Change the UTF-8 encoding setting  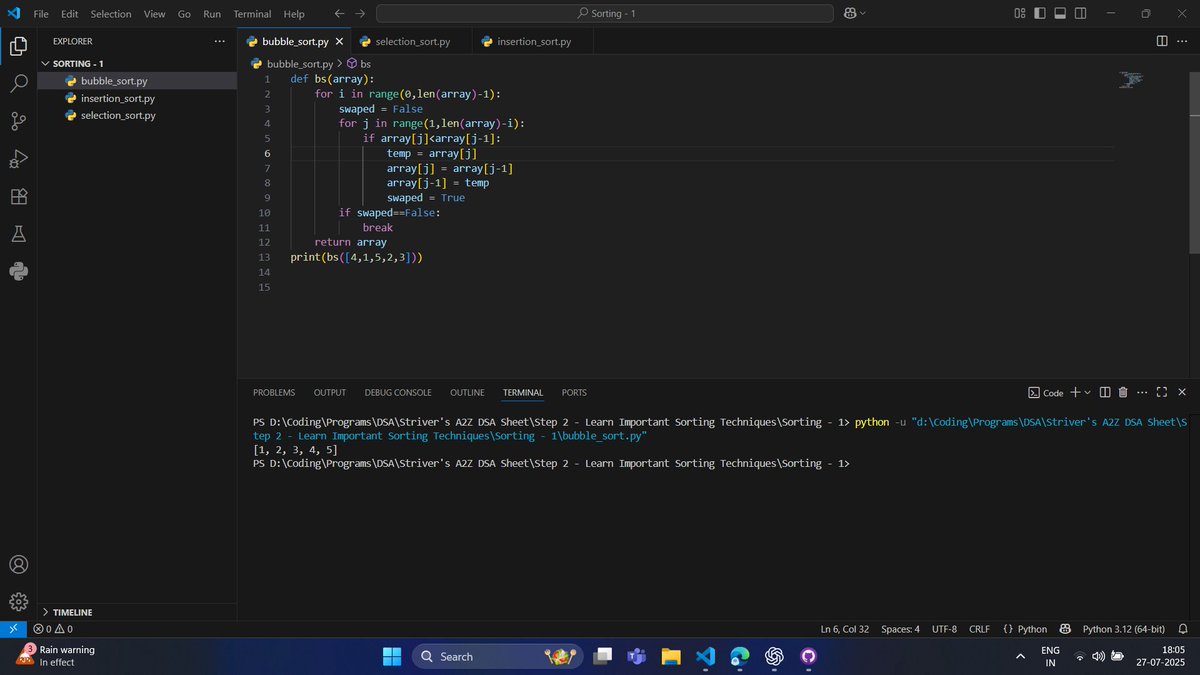[944, 629]
